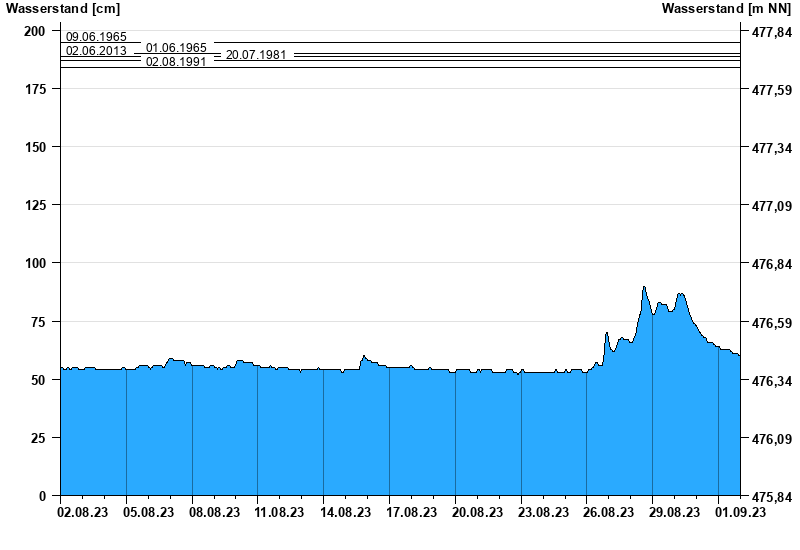Click the 100 cm axis value
Screen dimensions: 800x550
pos(35,263)
